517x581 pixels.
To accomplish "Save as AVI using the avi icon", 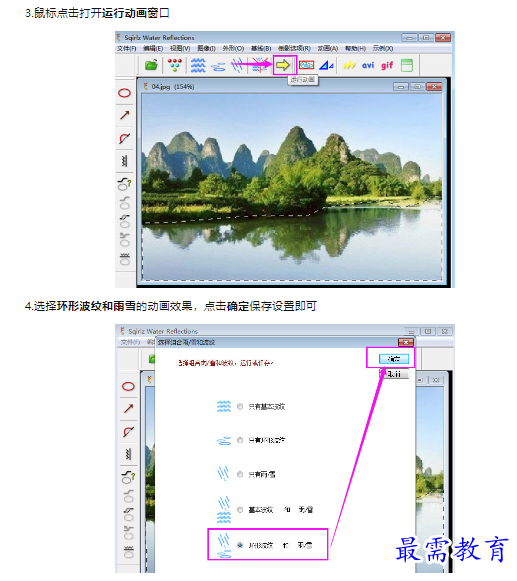I will tap(368, 65).
